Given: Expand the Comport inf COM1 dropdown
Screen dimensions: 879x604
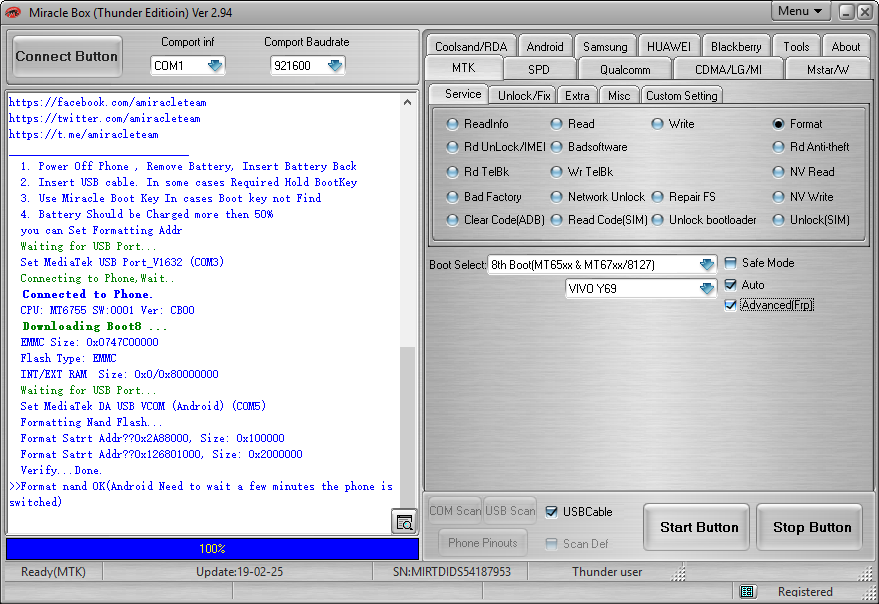Looking at the screenshot, I should [215, 66].
